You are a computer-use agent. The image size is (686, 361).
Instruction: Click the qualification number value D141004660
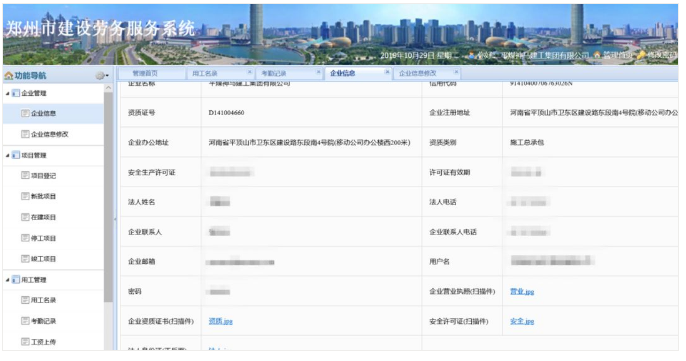(x=226, y=113)
